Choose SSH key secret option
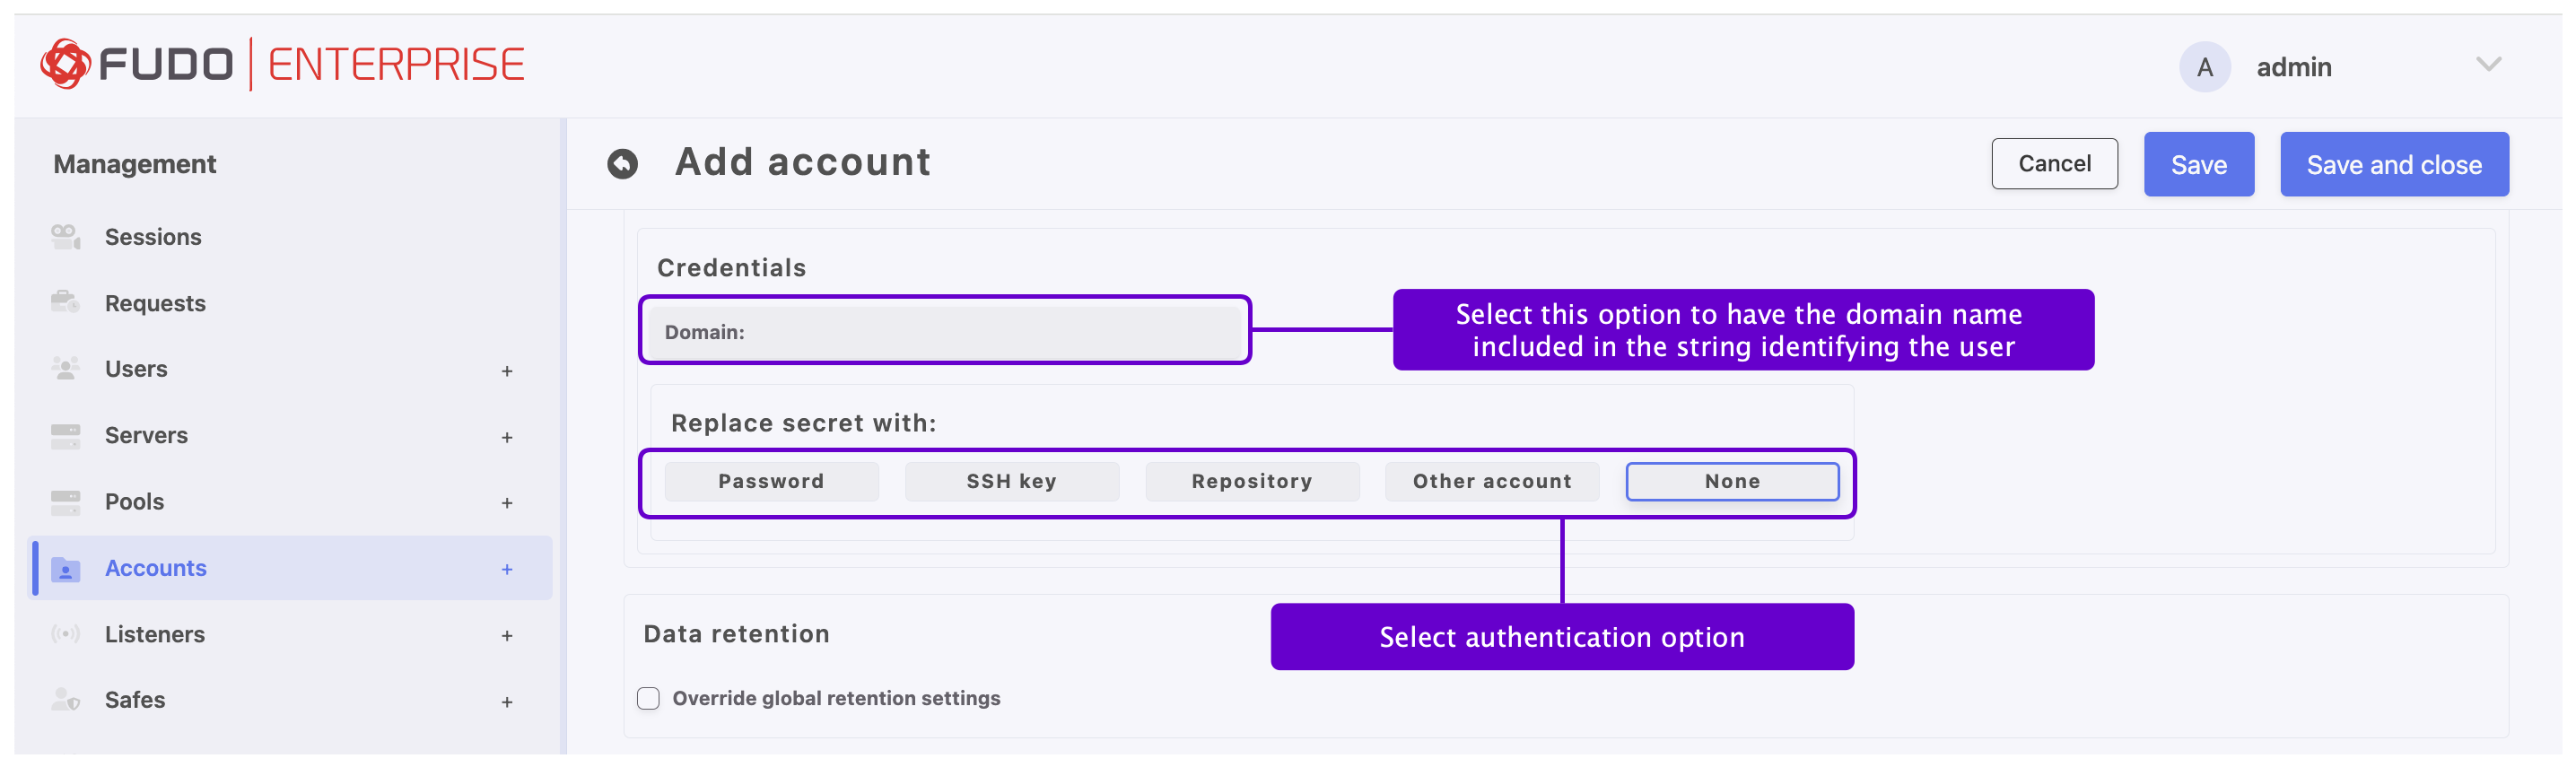This screenshot has width=2576, height=776. (1011, 481)
